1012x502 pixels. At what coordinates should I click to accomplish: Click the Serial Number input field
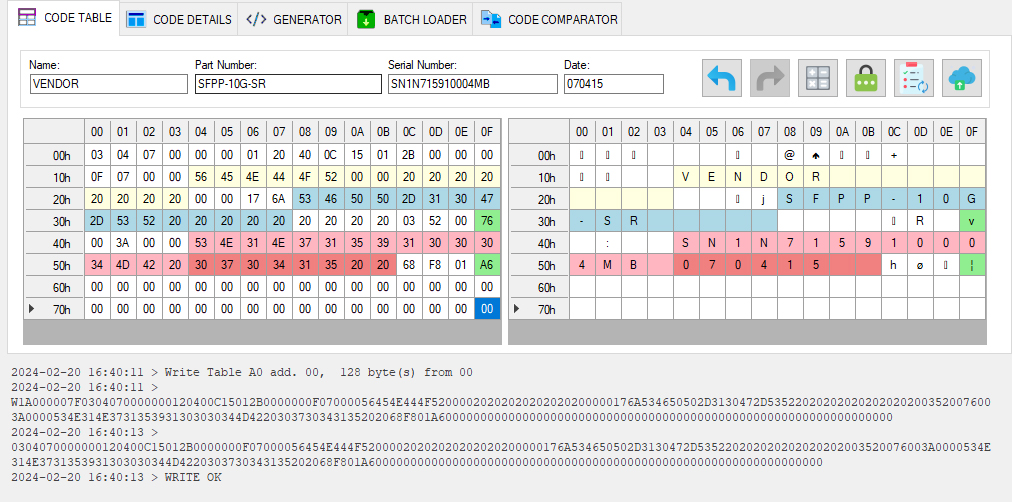click(472, 84)
